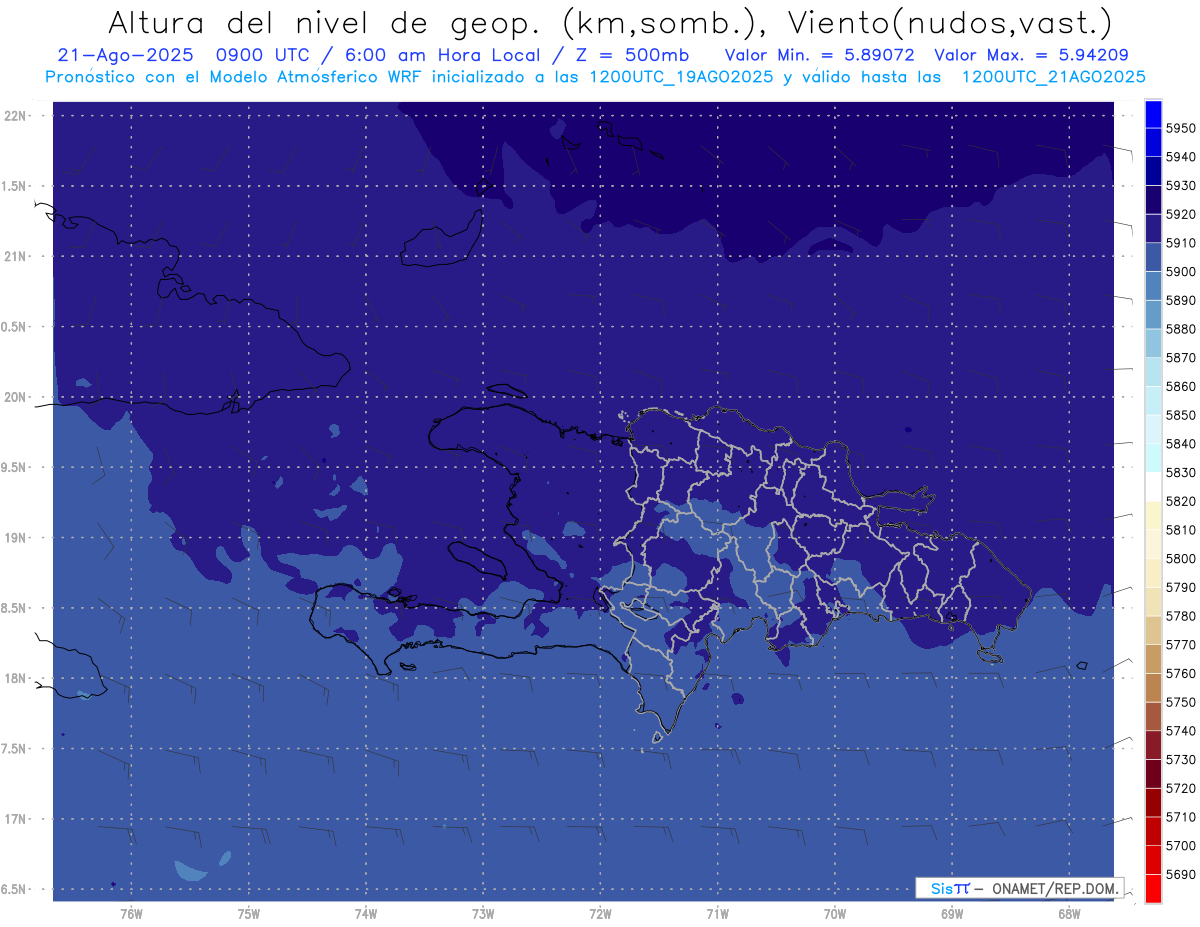The width and height of the screenshot is (1200, 927).
Task: Click the '70W' longitude label
Action: (x=835, y=914)
